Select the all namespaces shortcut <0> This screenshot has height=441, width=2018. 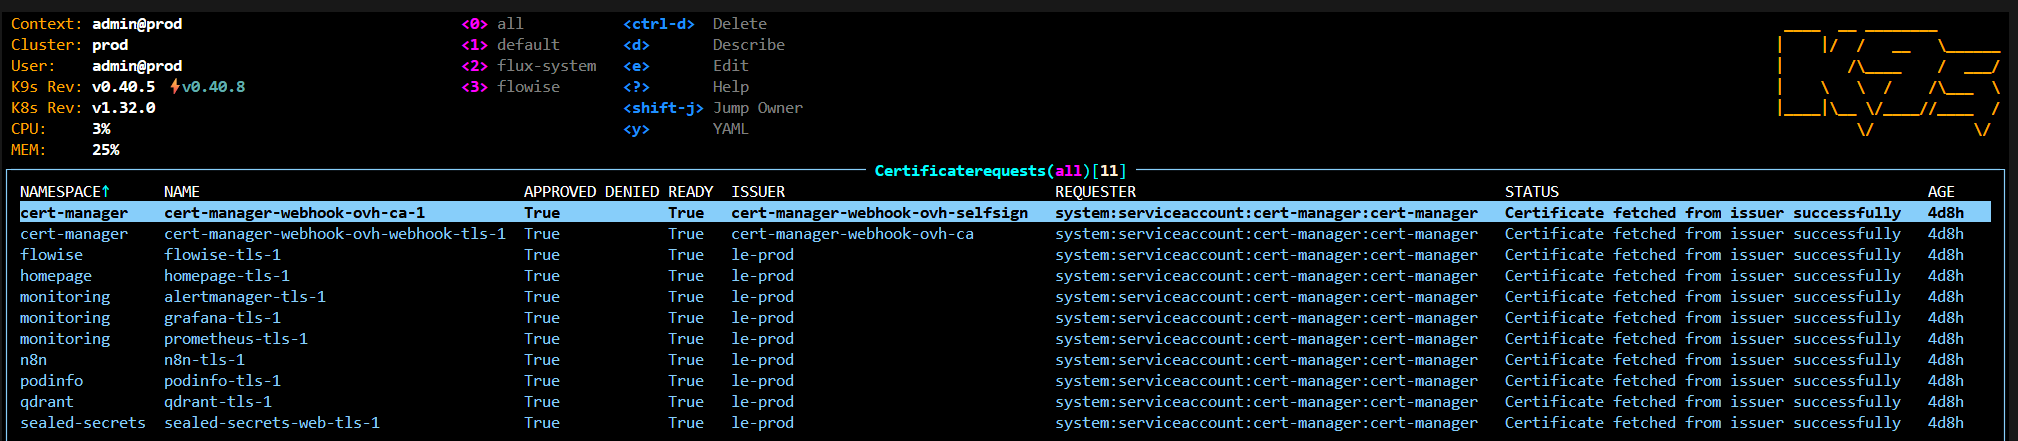[x=492, y=24]
